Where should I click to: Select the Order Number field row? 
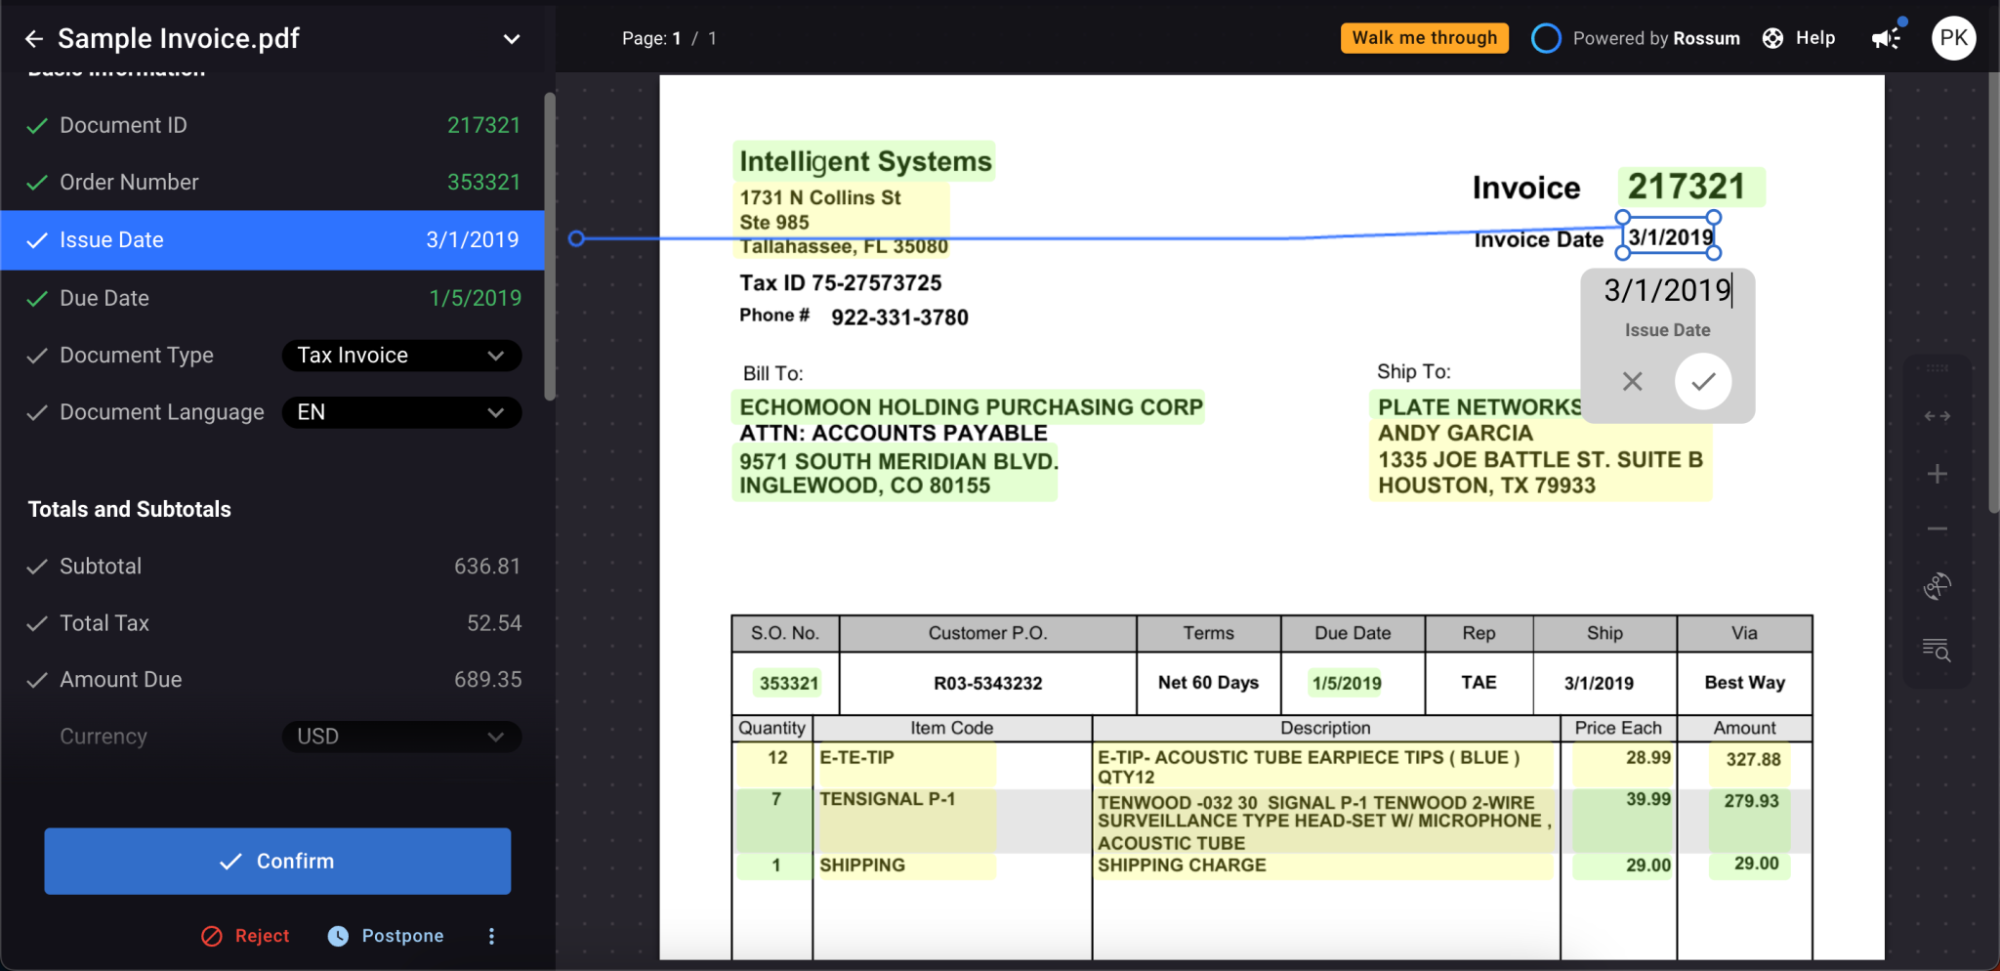point(272,182)
